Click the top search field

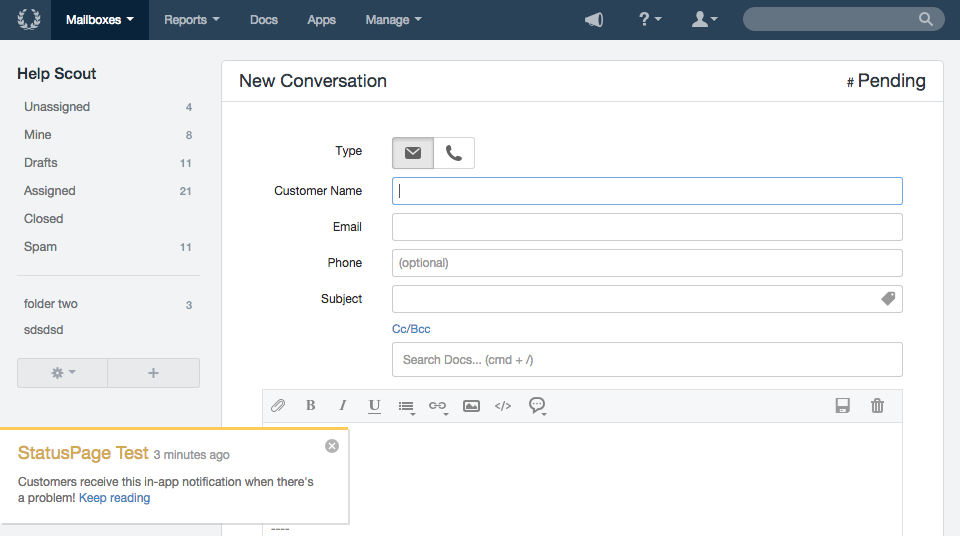point(843,20)
